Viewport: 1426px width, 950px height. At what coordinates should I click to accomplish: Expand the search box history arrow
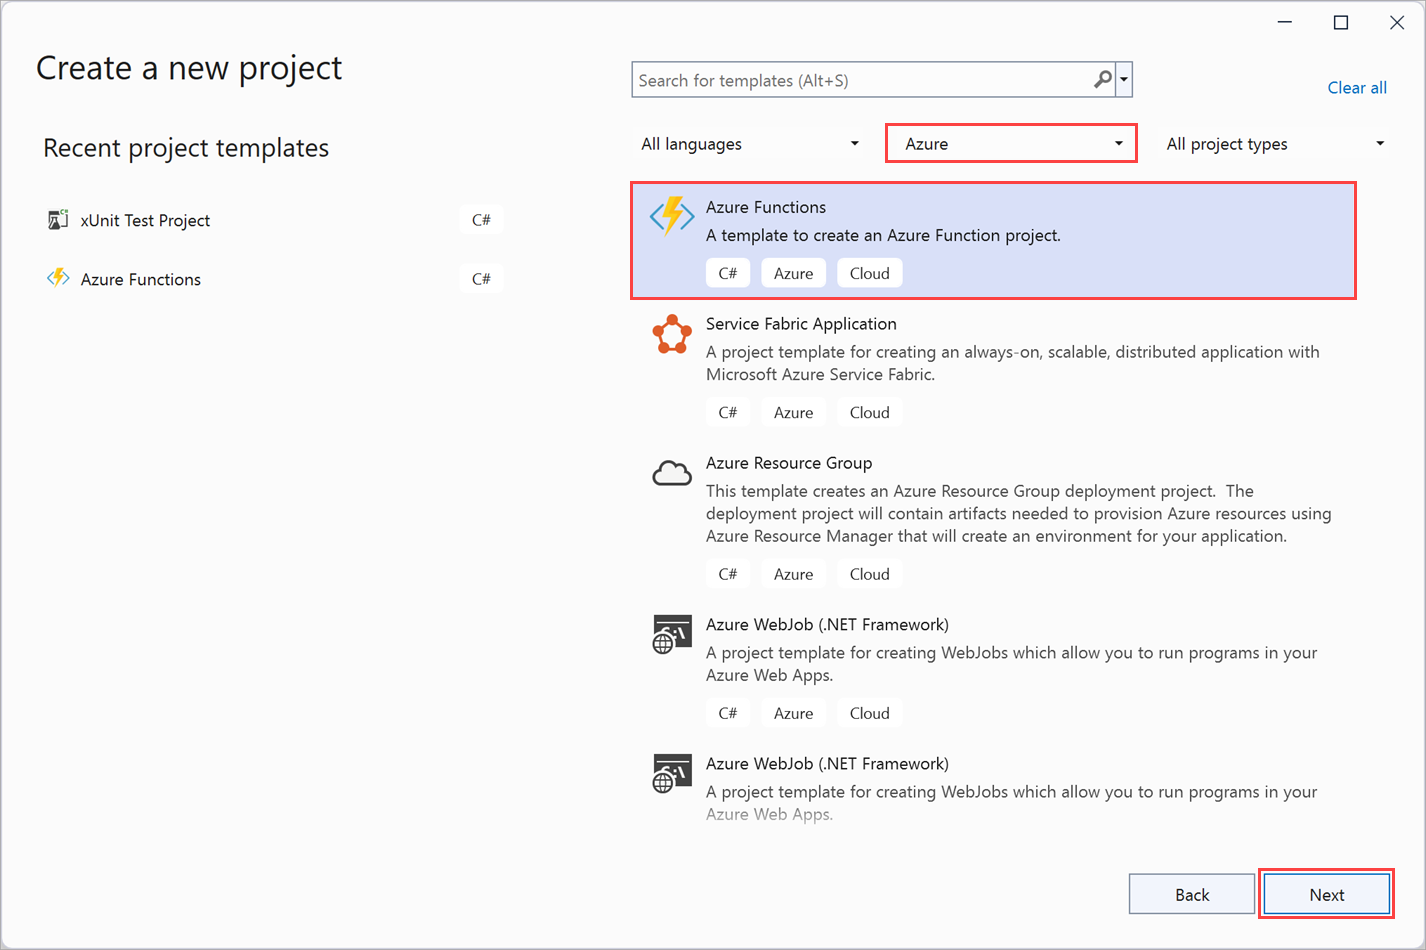coord(1125,80)
